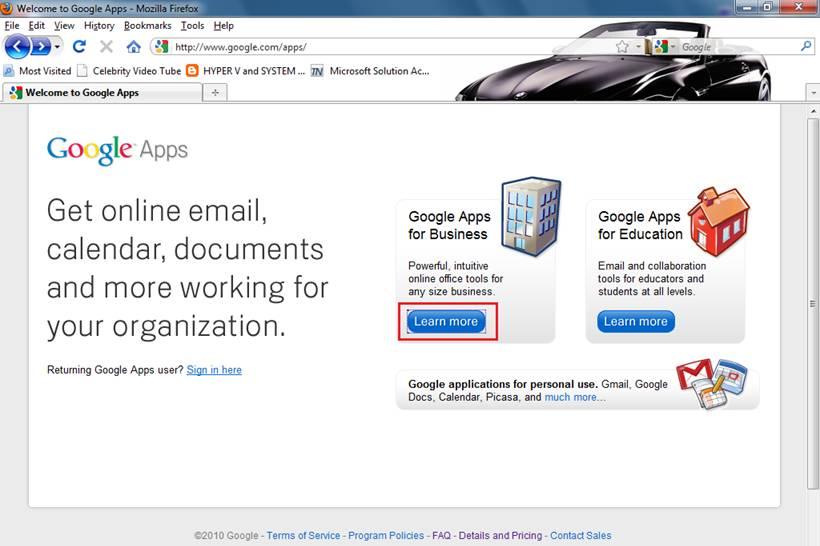Image resolution: width=820 pixels, height=546 pixels.
Task: Click Learn more under Google Apps for Business
Action: tap(446, 321)
